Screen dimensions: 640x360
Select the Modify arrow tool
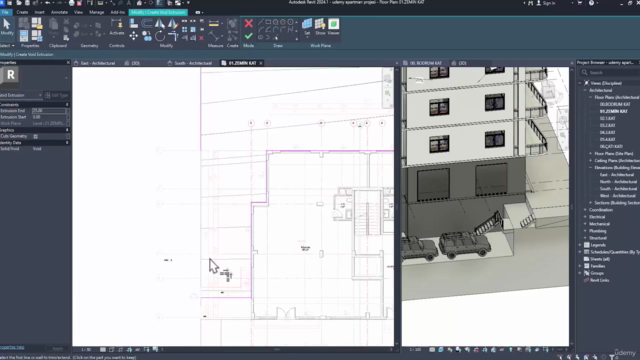click(x=7, y=27)
